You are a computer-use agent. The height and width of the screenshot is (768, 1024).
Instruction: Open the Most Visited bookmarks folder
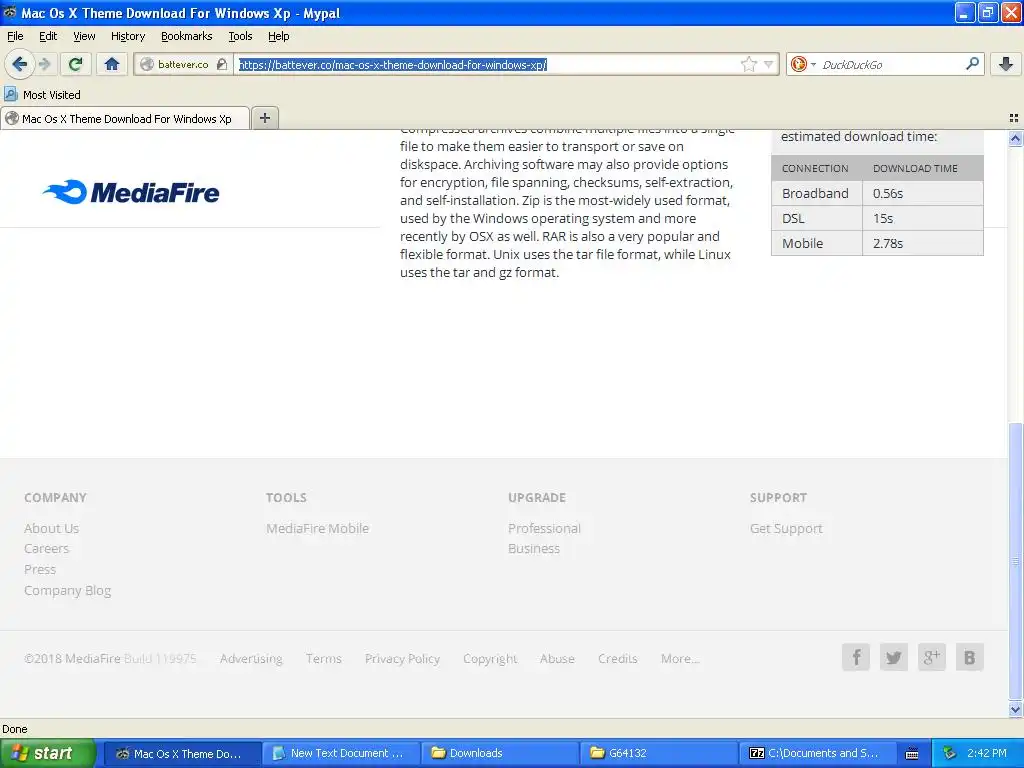tap(43, 95)
